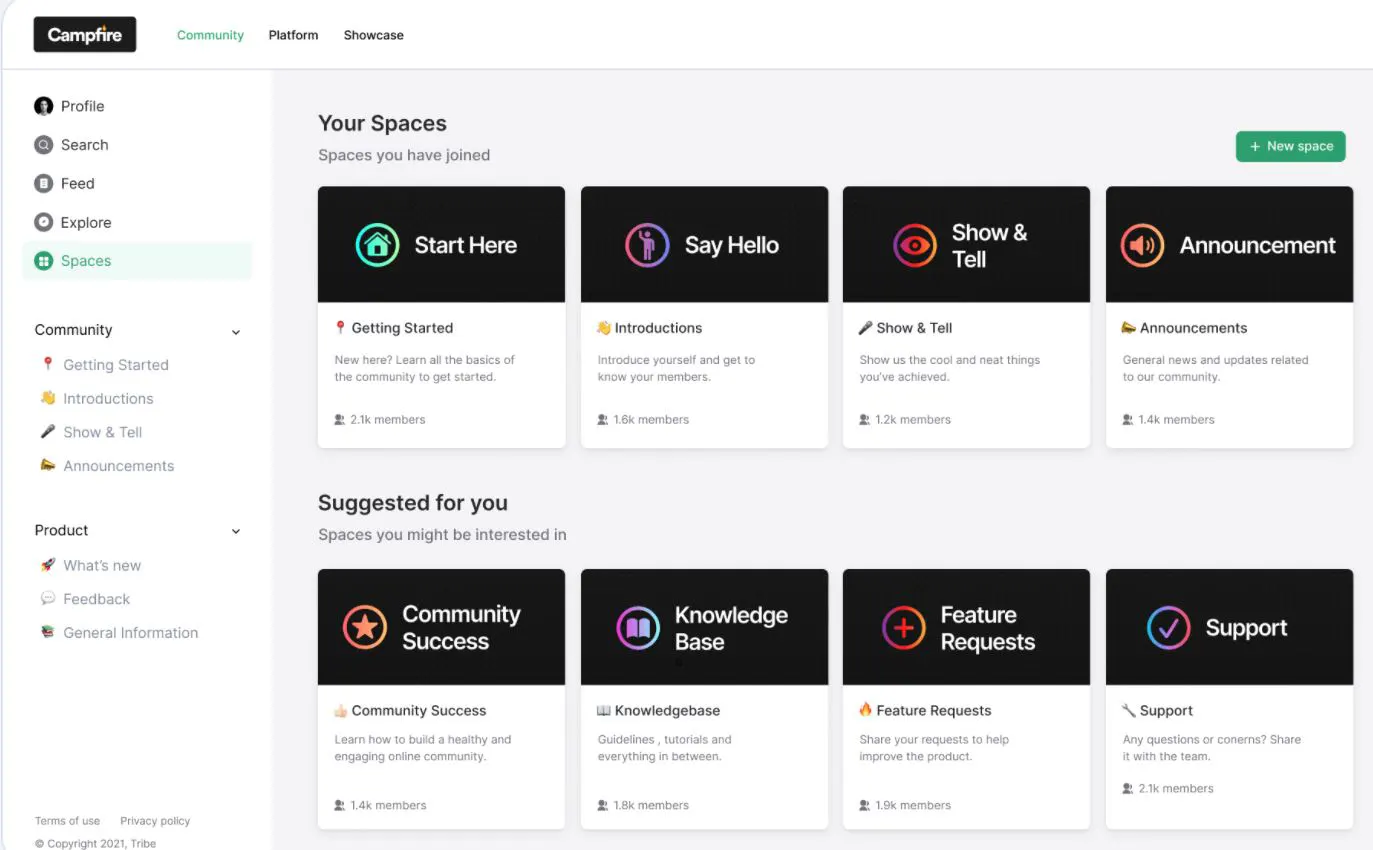Click the waving hand icon beside Introductions in sidebar
This screenshot has height=850, width=1373.
(47, 398)
